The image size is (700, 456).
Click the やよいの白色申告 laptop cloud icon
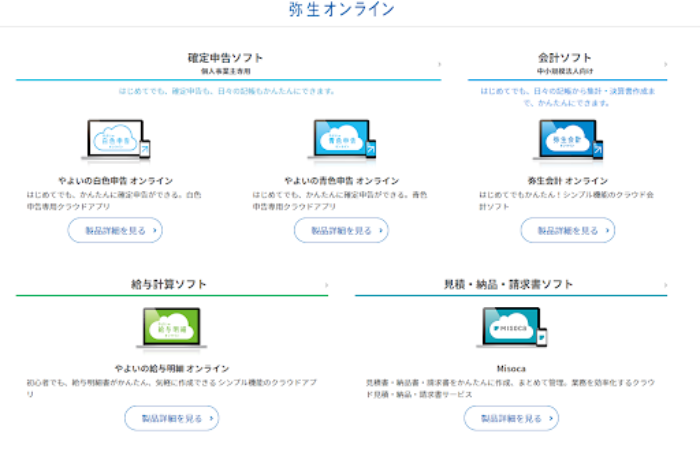115,141
